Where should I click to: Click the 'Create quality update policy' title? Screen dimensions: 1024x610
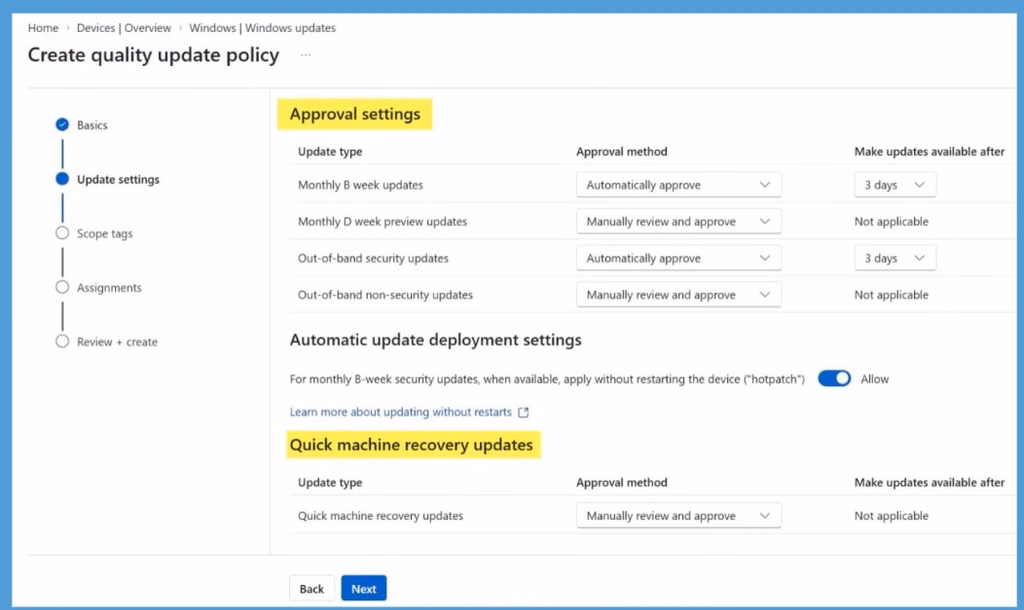pos(153,55)
